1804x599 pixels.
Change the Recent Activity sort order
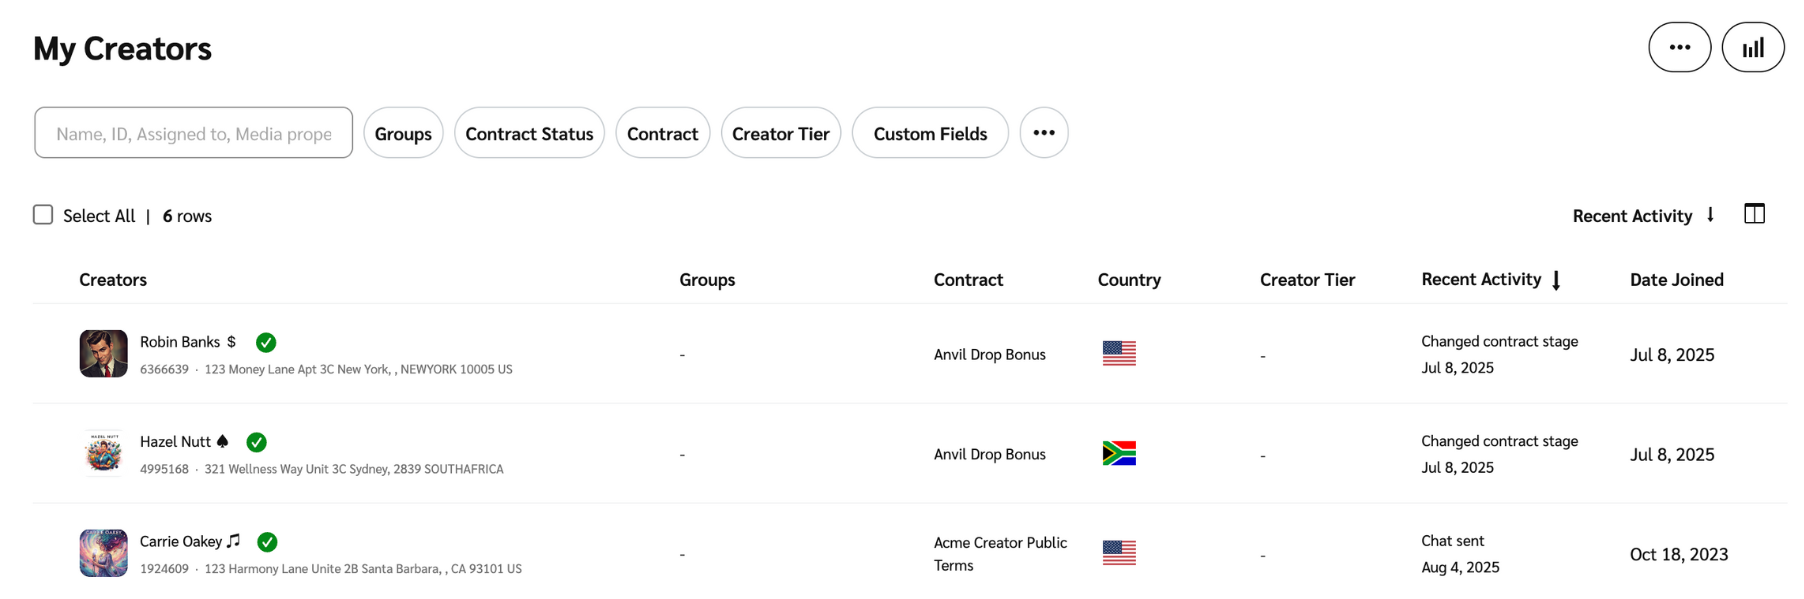click(x=1642, y=216)
